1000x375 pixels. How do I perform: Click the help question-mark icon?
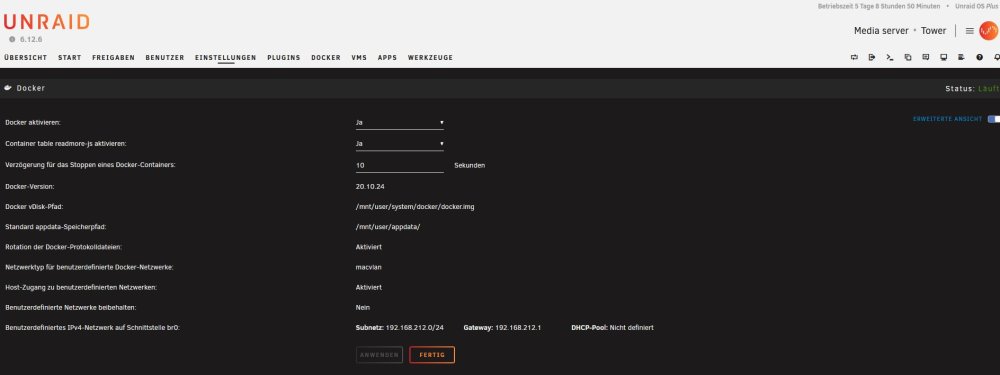(x=979, y=57)
